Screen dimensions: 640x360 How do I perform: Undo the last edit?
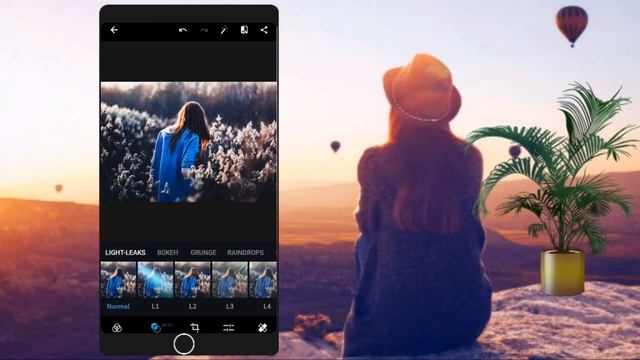[183, 30]
